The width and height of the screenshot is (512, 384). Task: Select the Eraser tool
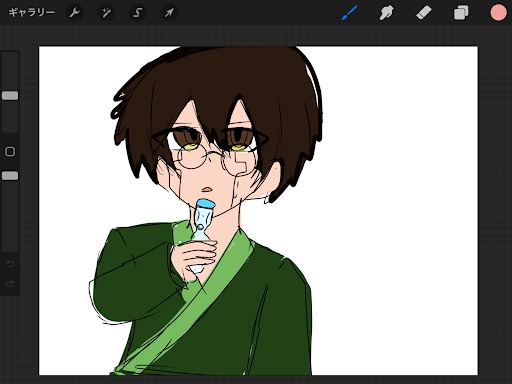pyautogui.click(x=424, y=13)
